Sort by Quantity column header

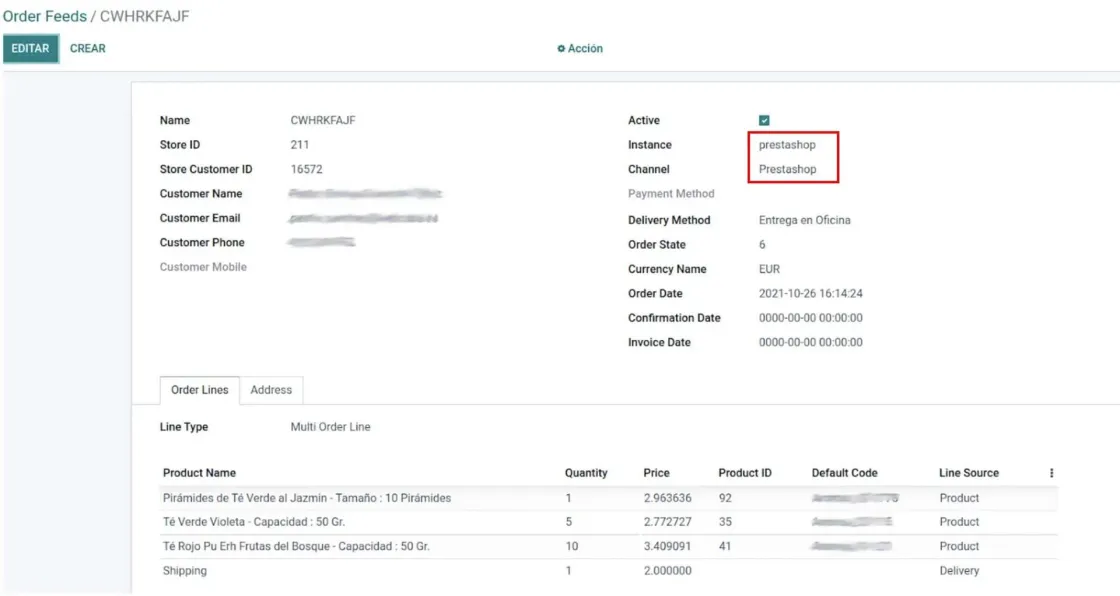tap(586, 473)
